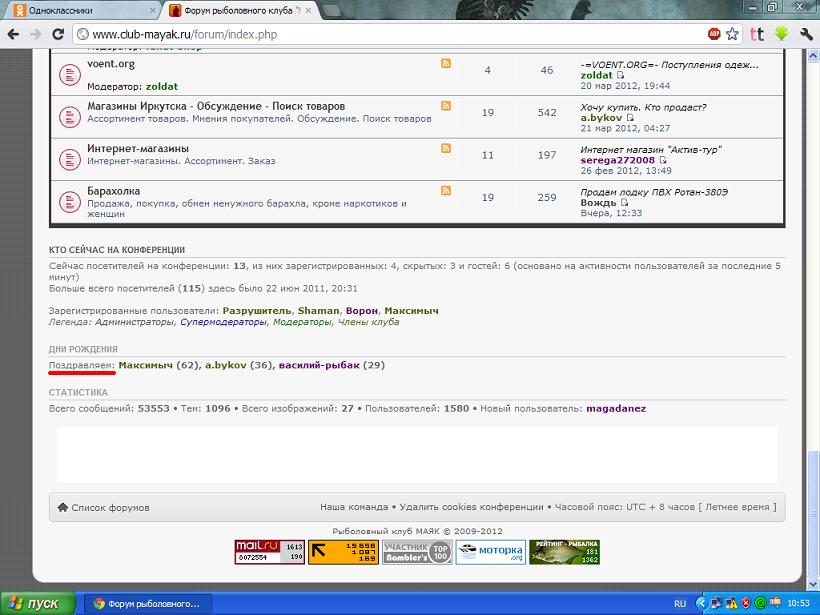
Task: Open a new browser tab
Action: (x=332, y=10)
